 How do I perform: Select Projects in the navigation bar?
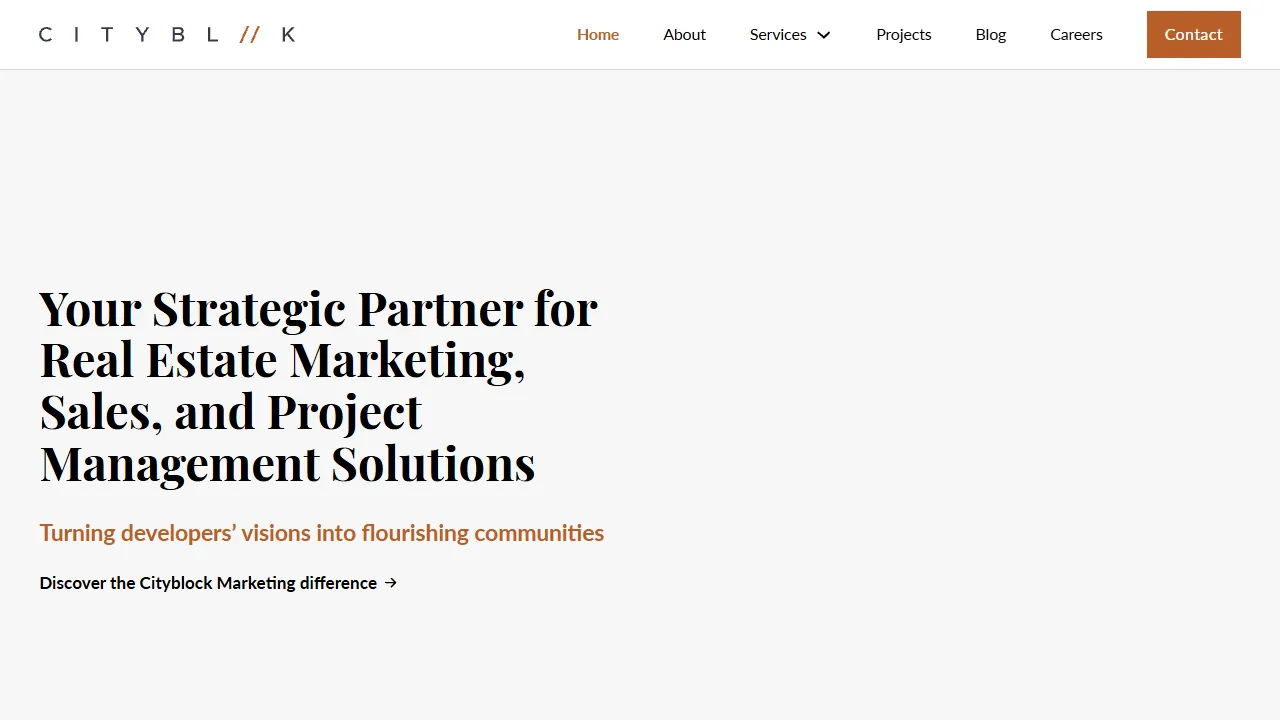coord(903,34)
